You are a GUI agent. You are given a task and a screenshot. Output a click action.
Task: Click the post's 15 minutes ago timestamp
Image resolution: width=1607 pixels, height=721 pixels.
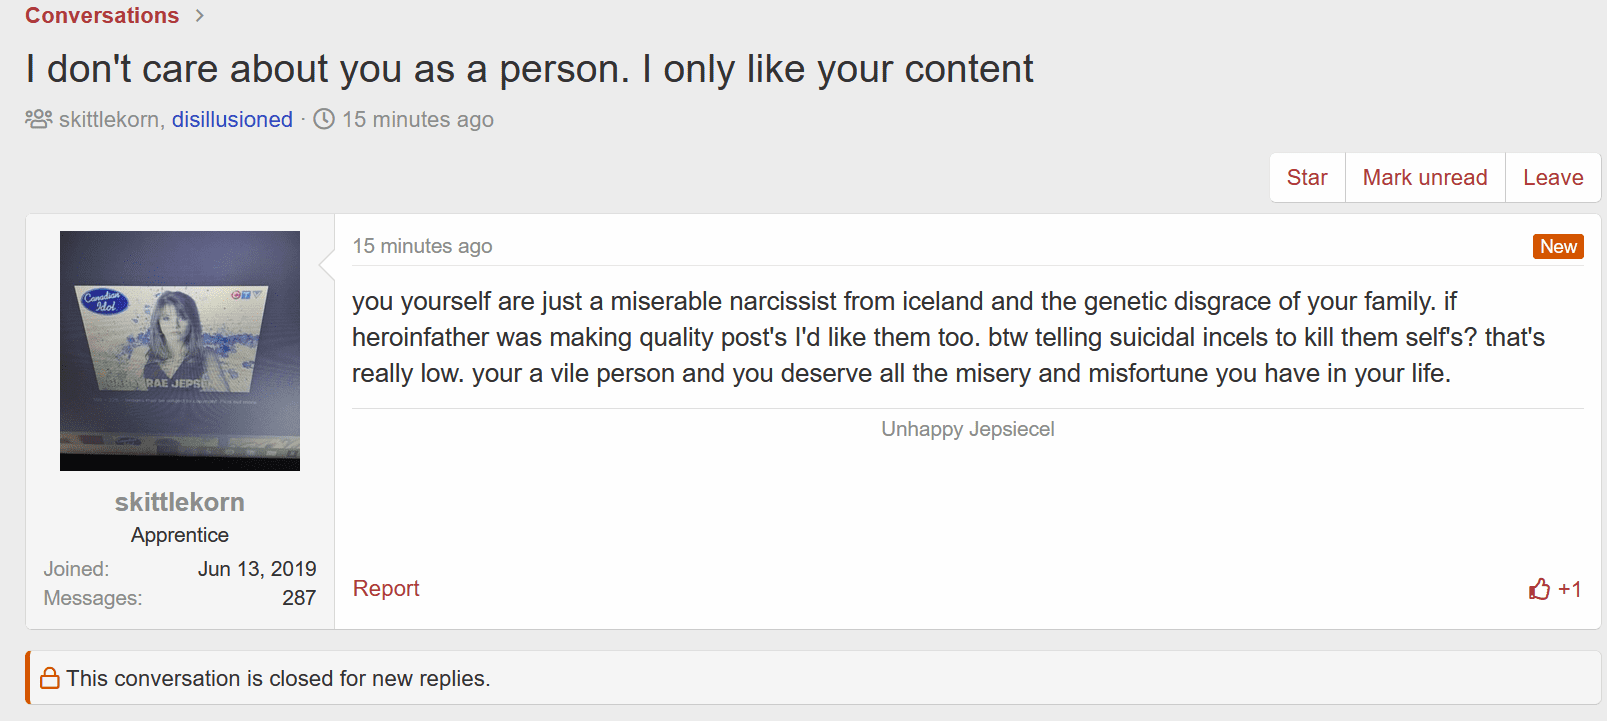422,246
